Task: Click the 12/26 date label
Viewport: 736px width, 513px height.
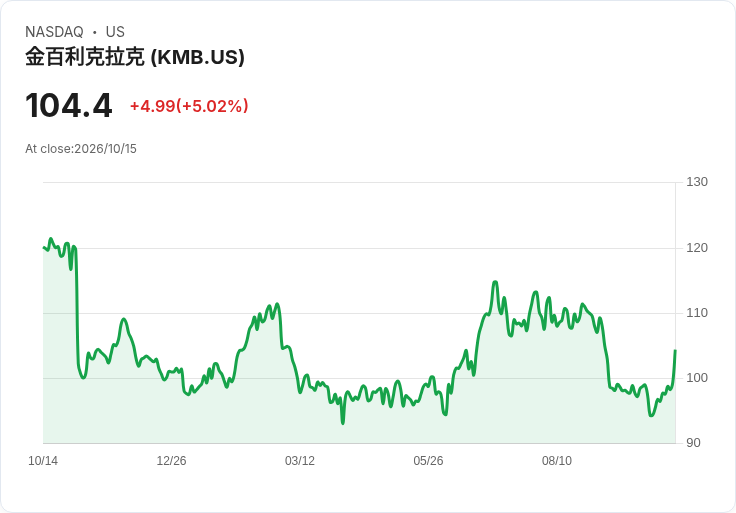Action: (171, 461)
